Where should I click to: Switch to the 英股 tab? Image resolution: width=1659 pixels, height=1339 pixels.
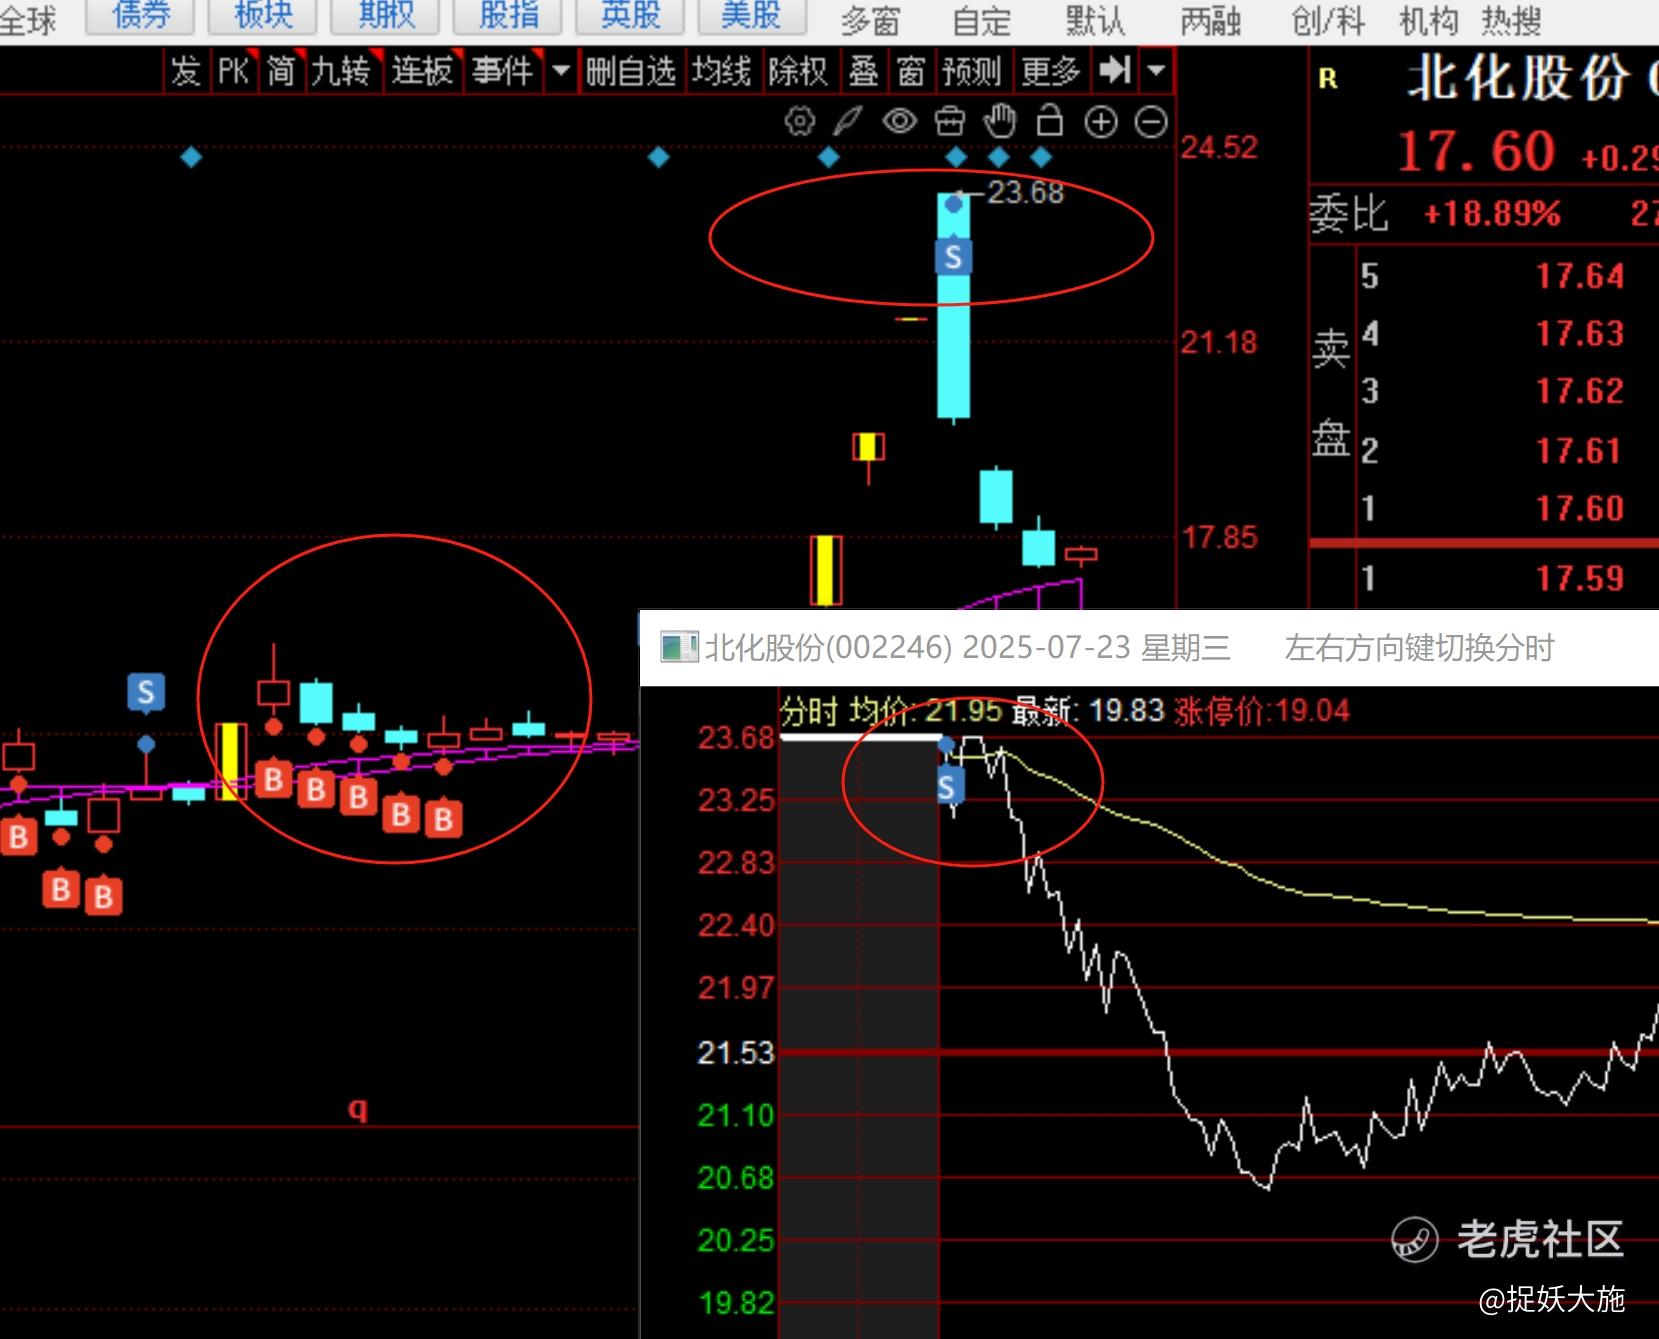tap(631, 15)
